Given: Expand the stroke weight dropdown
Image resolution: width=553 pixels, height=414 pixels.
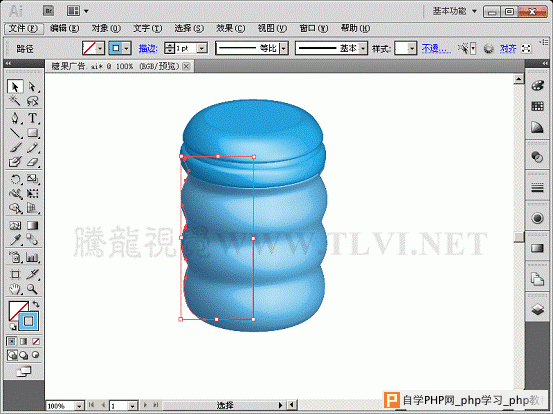Looking at the screenshot, I should (202, 48).
